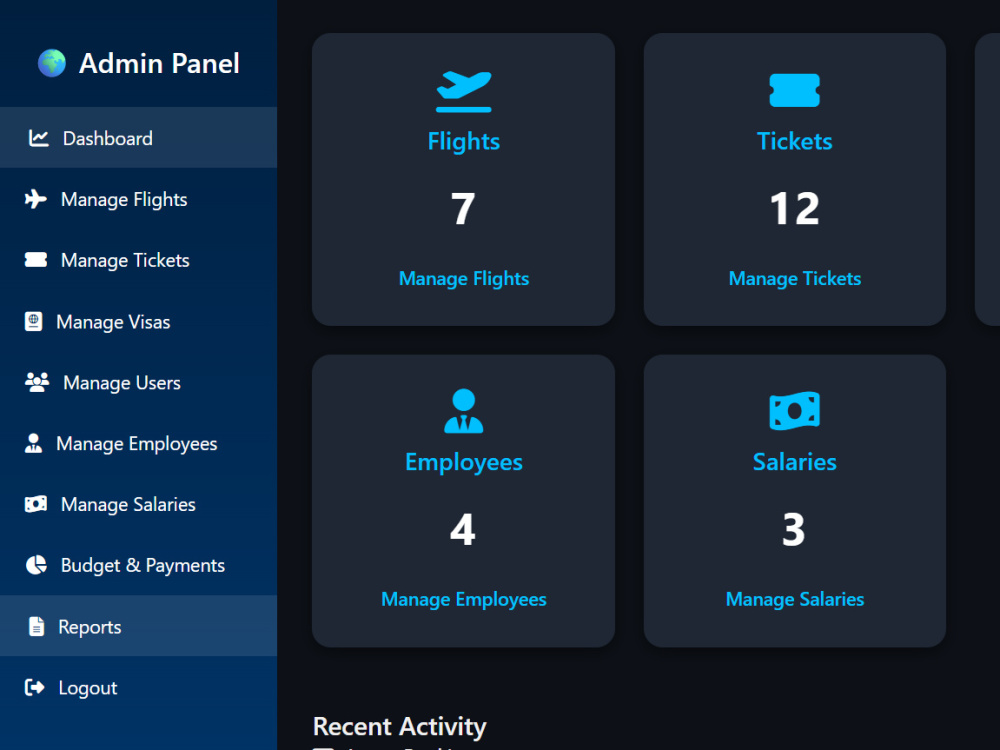Click the Recent Activity heading
The height and width of the screenshot is (750, 1000).
400,726
